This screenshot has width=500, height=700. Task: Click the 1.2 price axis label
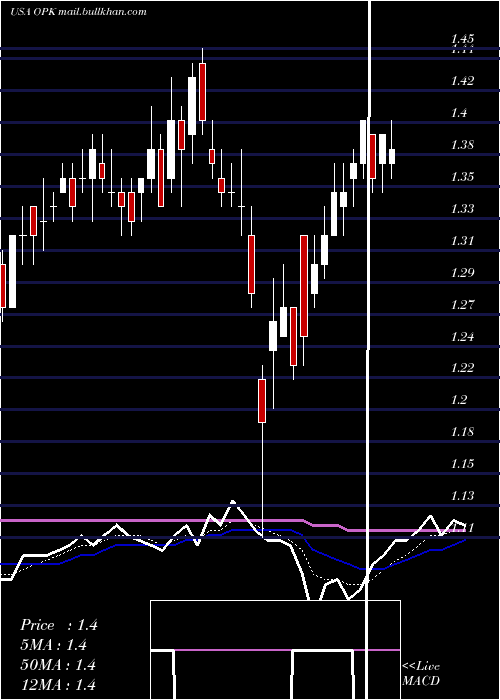coord(459,400)
